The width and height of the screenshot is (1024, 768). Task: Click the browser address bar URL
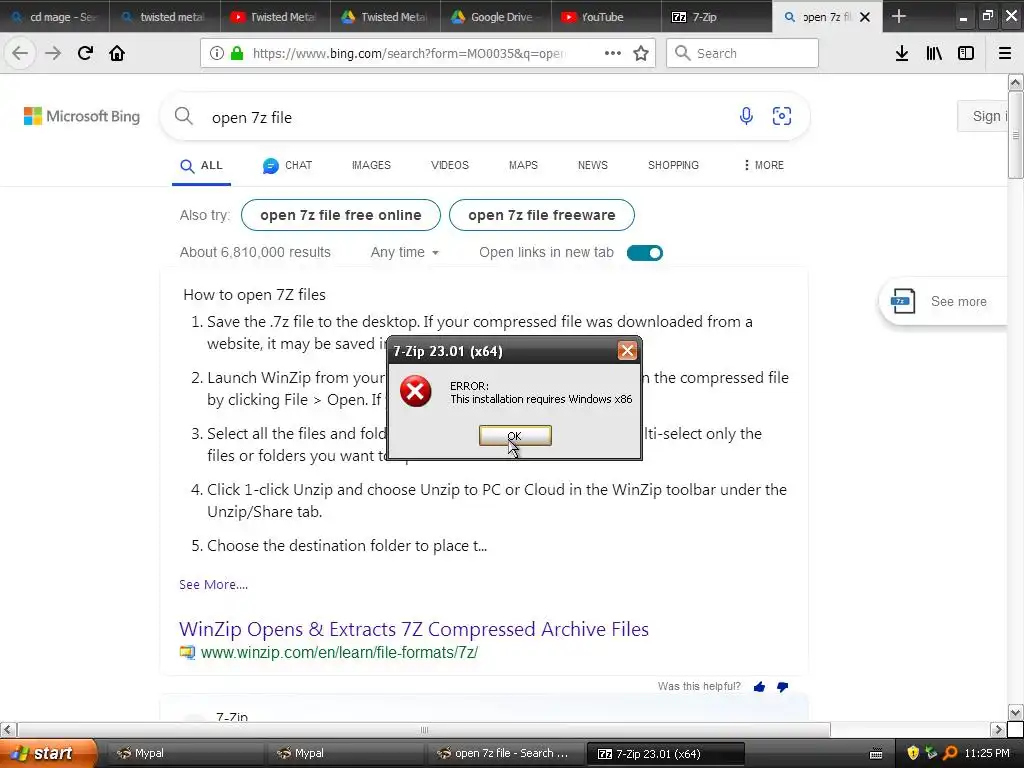tap(409, 54)
